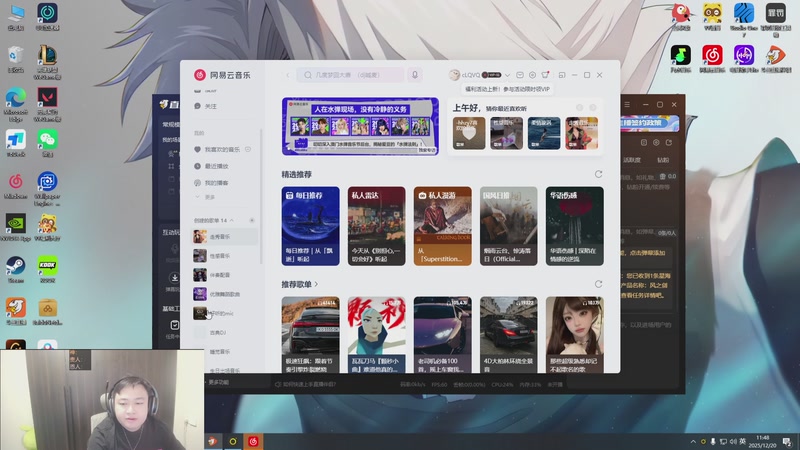
Task: Play the ocean surfer cover under 上午好
Action: (544, 133)
